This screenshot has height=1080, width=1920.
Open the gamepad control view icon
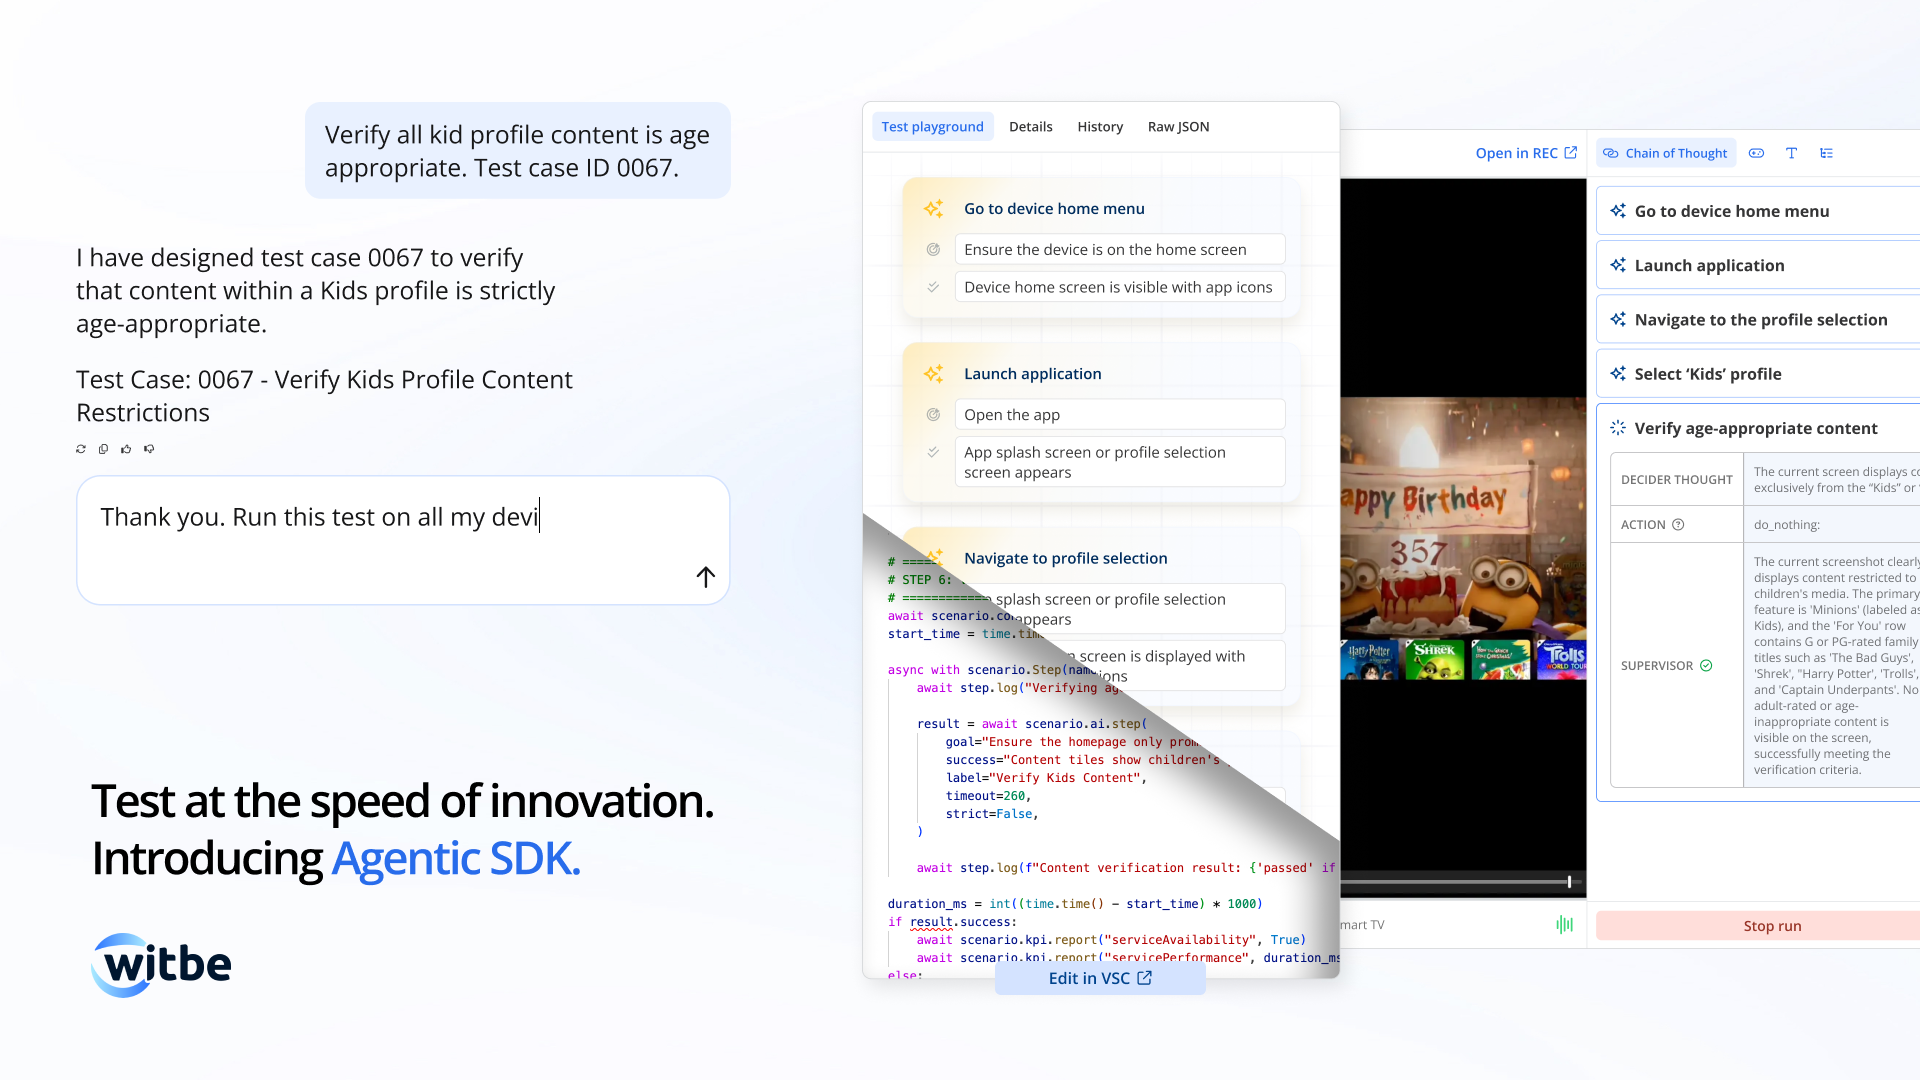(x=1756, y=153)
